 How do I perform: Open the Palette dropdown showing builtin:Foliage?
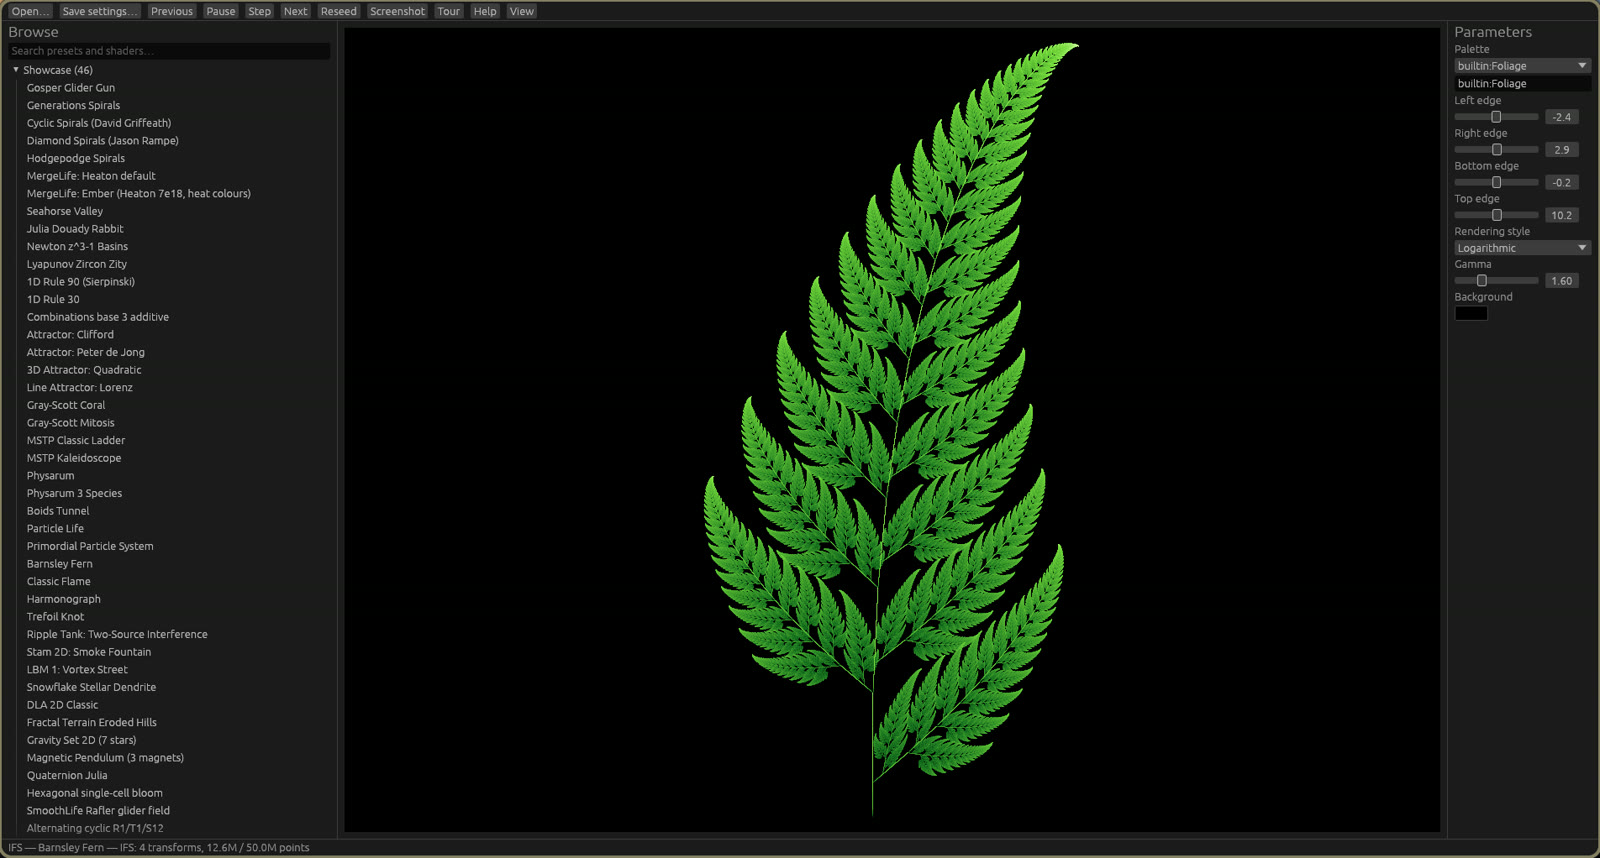(1522, 66)
